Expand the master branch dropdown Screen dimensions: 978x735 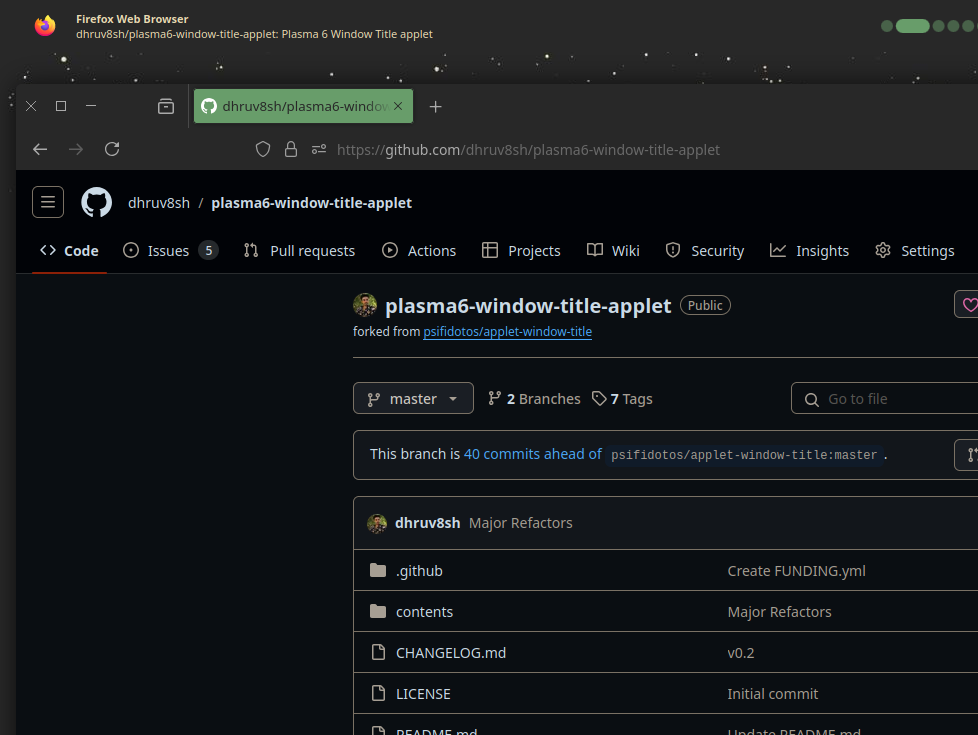[414, 398]
